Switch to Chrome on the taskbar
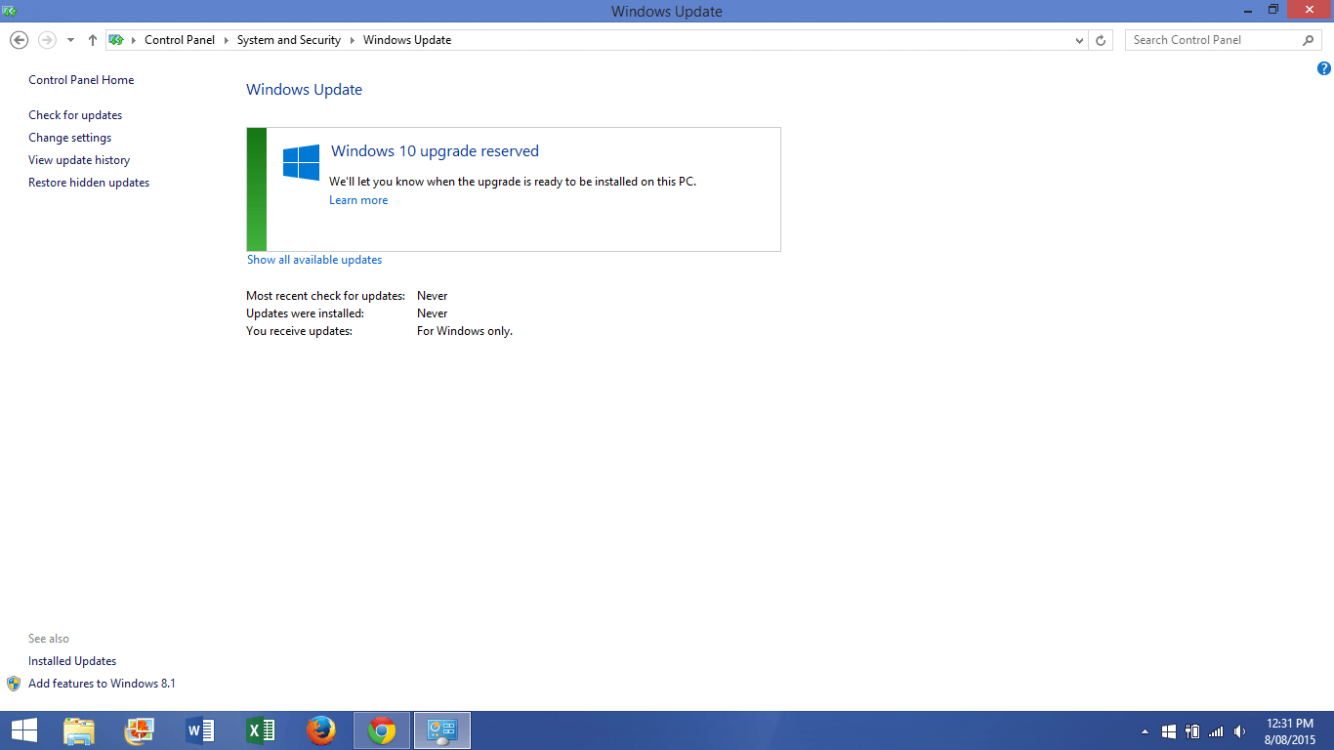Image resolution: width=1334 pixels, height=750 pixels. pyautogui.click(x=382, y=731)
